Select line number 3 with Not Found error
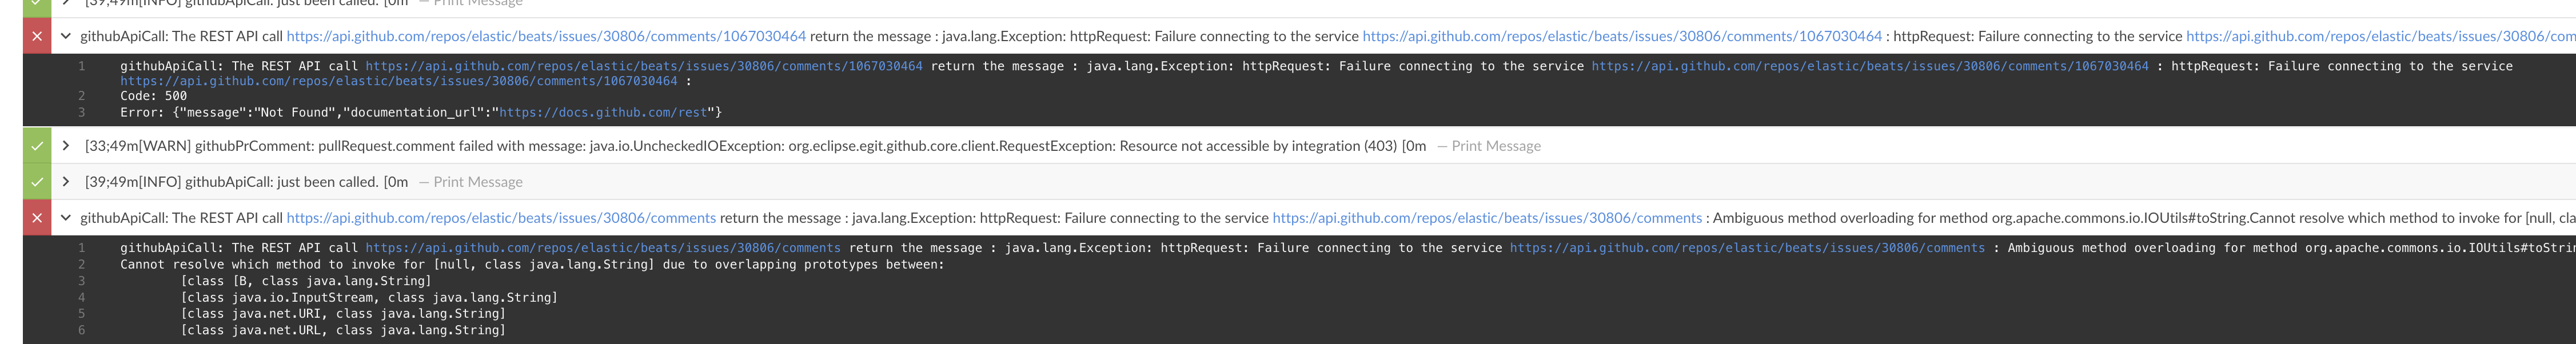The height and width of the screenshot is (344, 2576). (81, 112)
